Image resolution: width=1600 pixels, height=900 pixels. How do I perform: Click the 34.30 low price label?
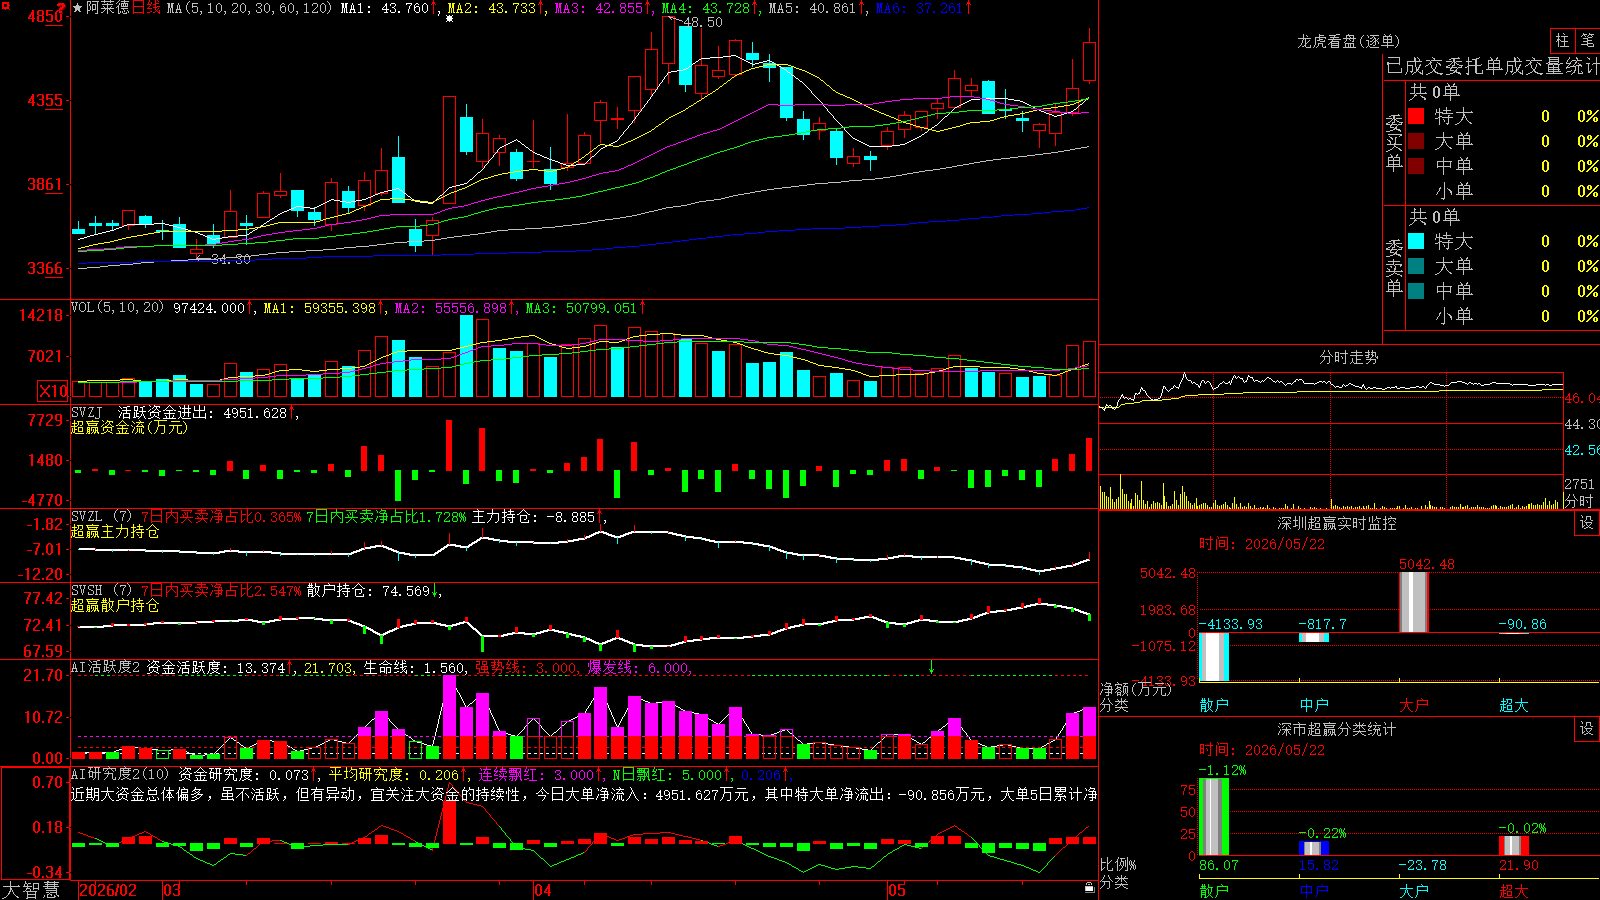pyautogui.click(x=231, y=259)
